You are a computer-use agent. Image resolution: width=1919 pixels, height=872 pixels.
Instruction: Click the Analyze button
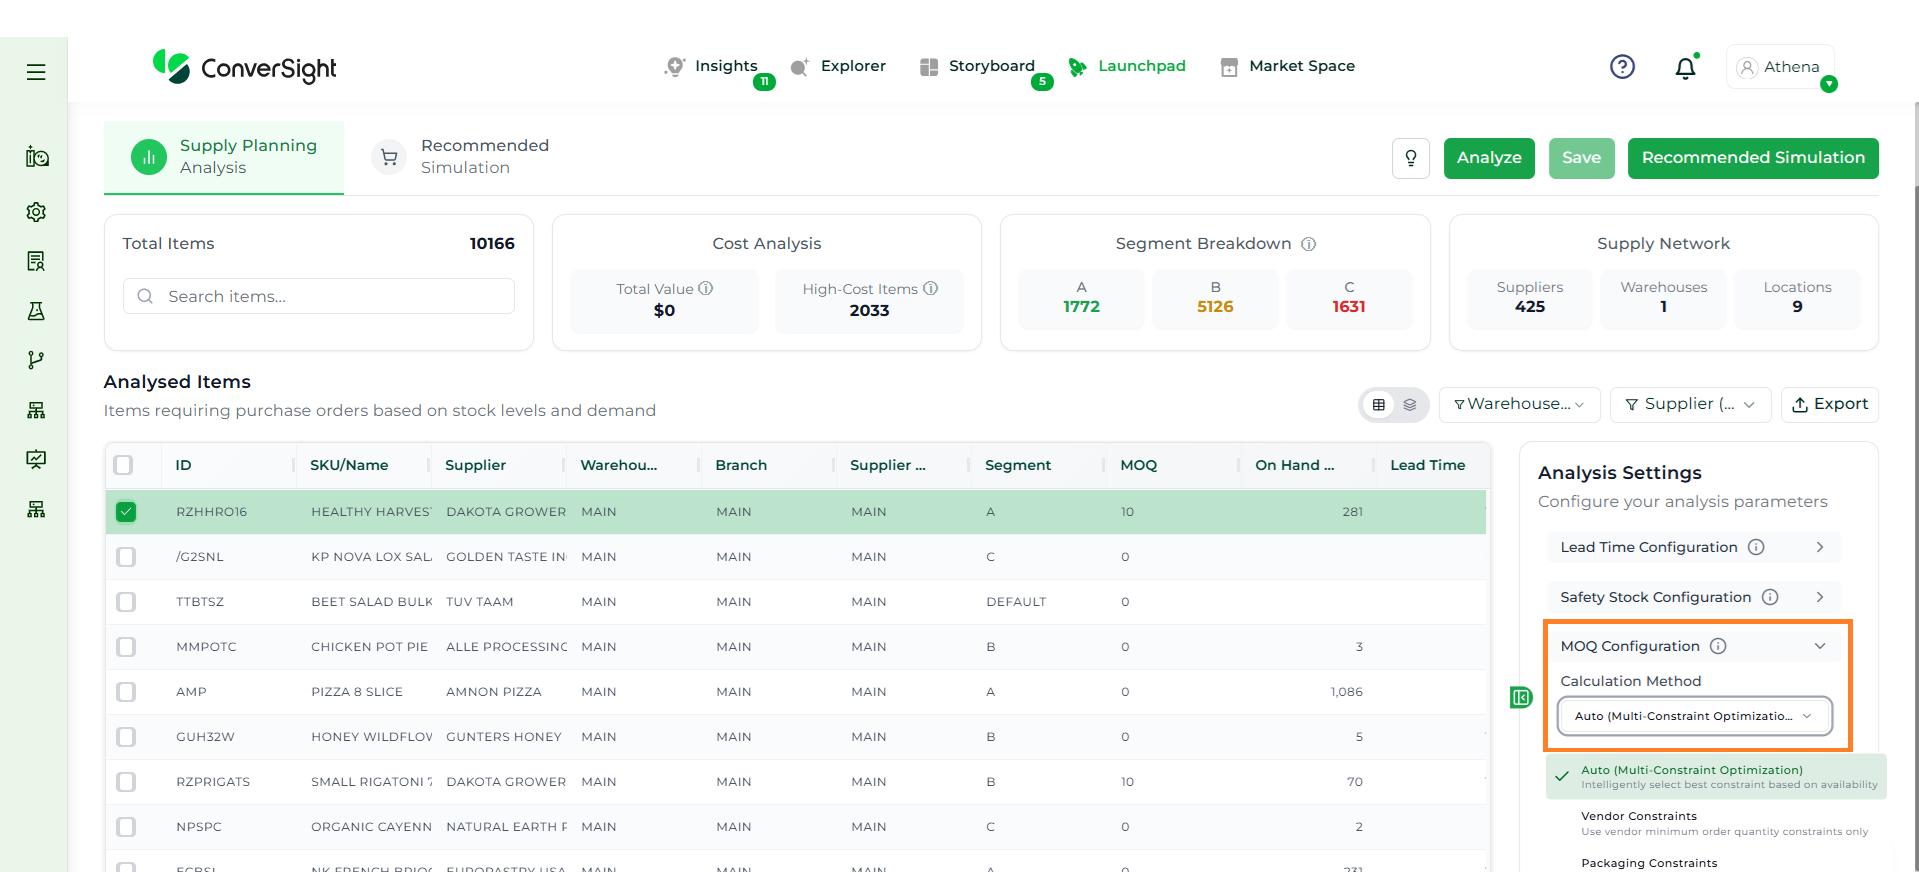coord(1488,158)
